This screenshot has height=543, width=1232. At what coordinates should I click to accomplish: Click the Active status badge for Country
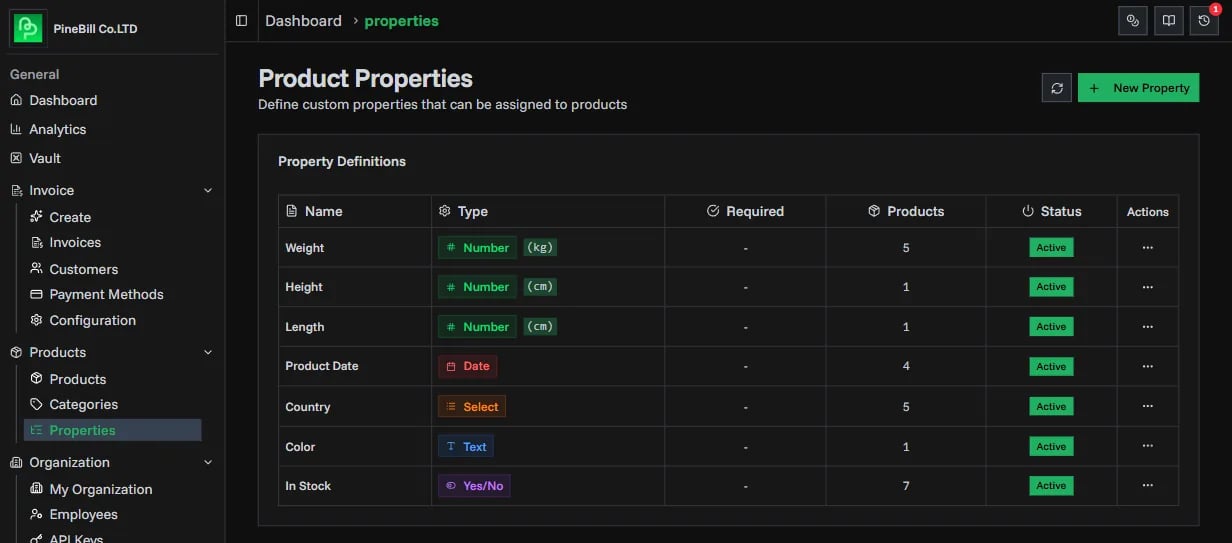tap(1051, 406)
